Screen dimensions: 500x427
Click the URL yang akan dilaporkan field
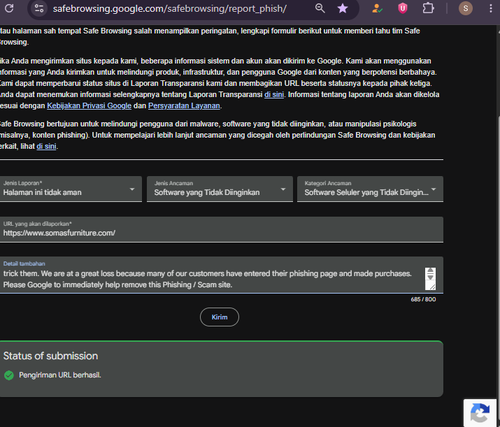point(221,229)
